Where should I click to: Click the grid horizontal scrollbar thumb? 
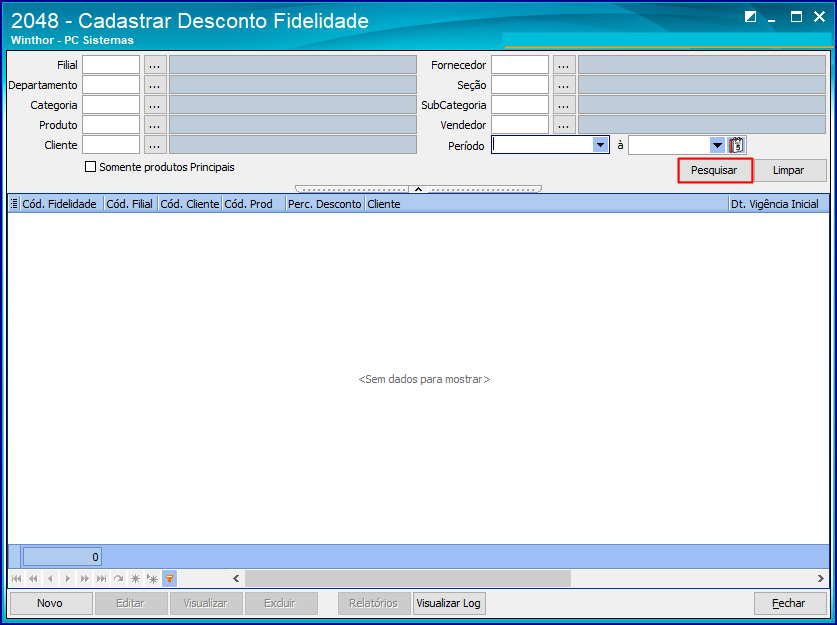tap(408, 579)
